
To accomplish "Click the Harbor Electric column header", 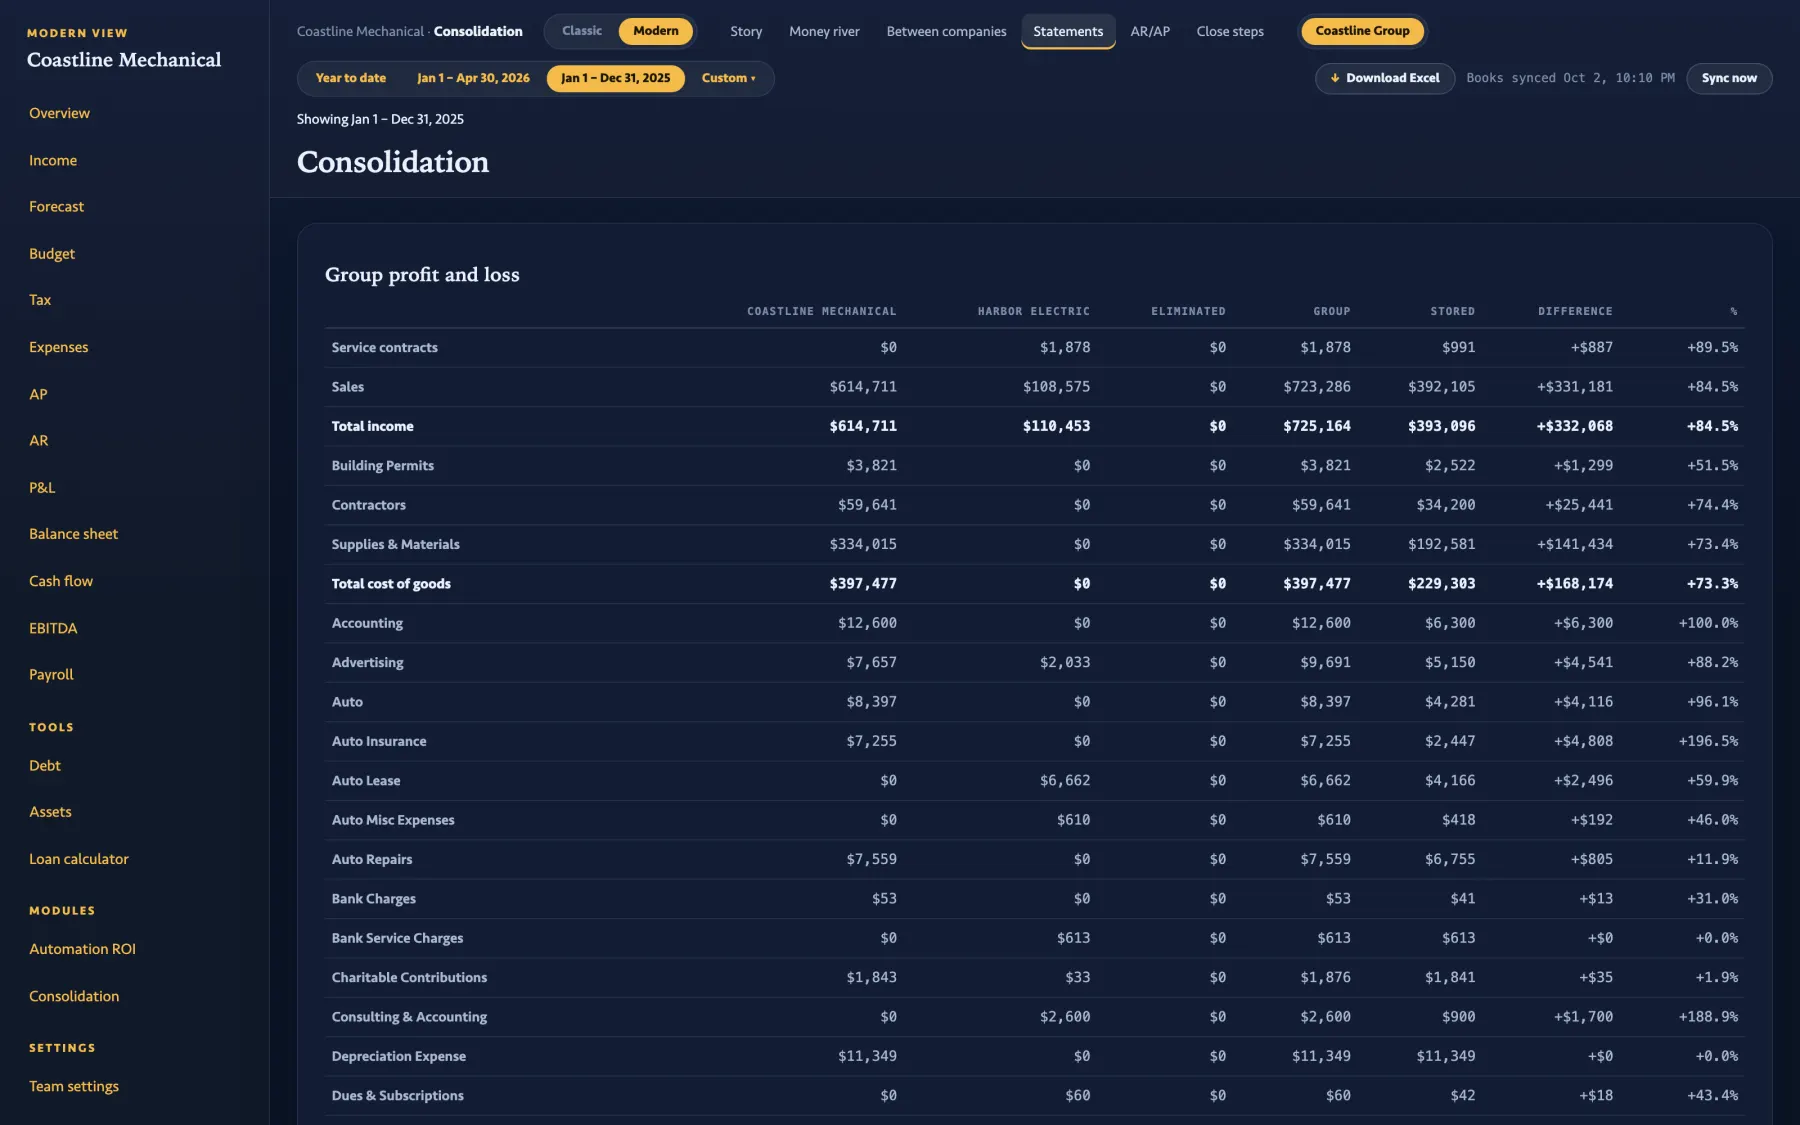I will point(1034,311).
